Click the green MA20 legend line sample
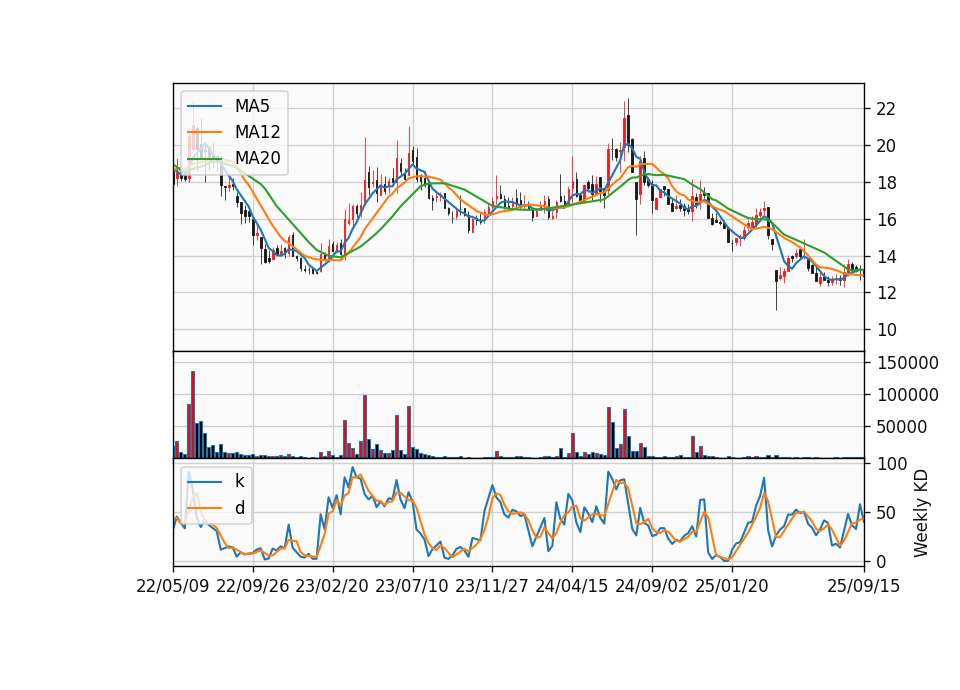Viewport: 960px width, 690px height. click(204, 158)
